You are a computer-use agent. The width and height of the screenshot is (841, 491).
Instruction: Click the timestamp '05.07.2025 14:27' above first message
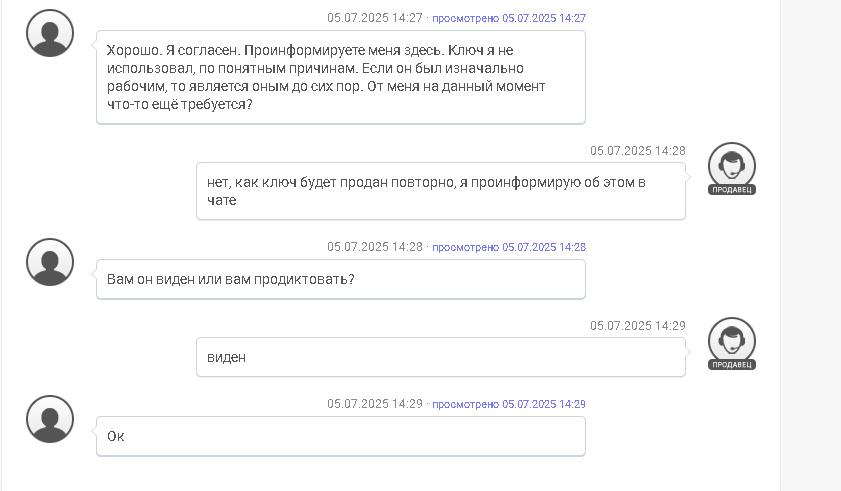375,18
